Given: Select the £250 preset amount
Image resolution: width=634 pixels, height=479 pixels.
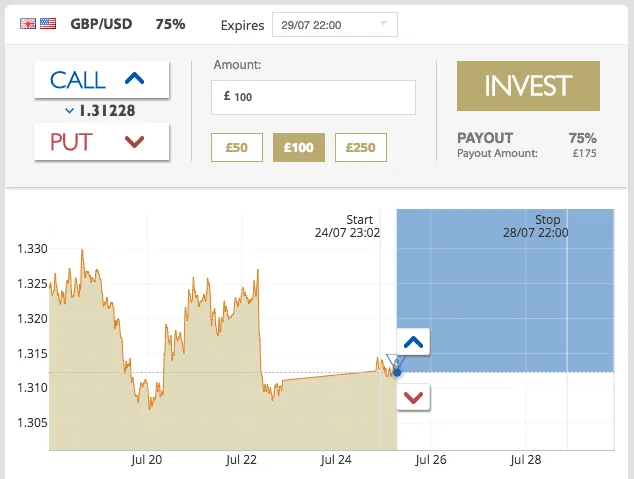Looking at the screenshot, I should 360,148.
